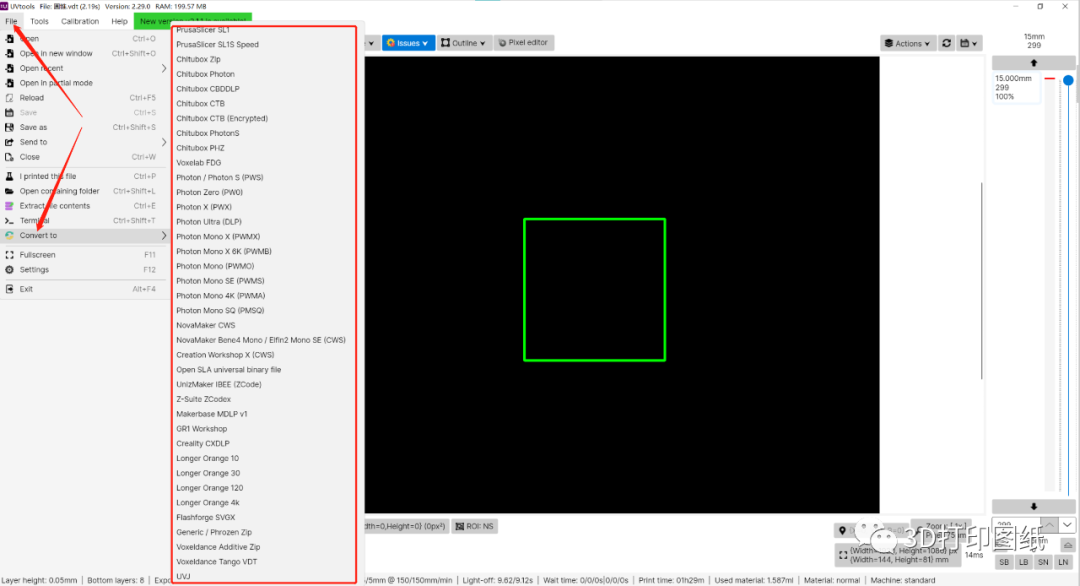Open the Help menu

click(x=119, y=21)
